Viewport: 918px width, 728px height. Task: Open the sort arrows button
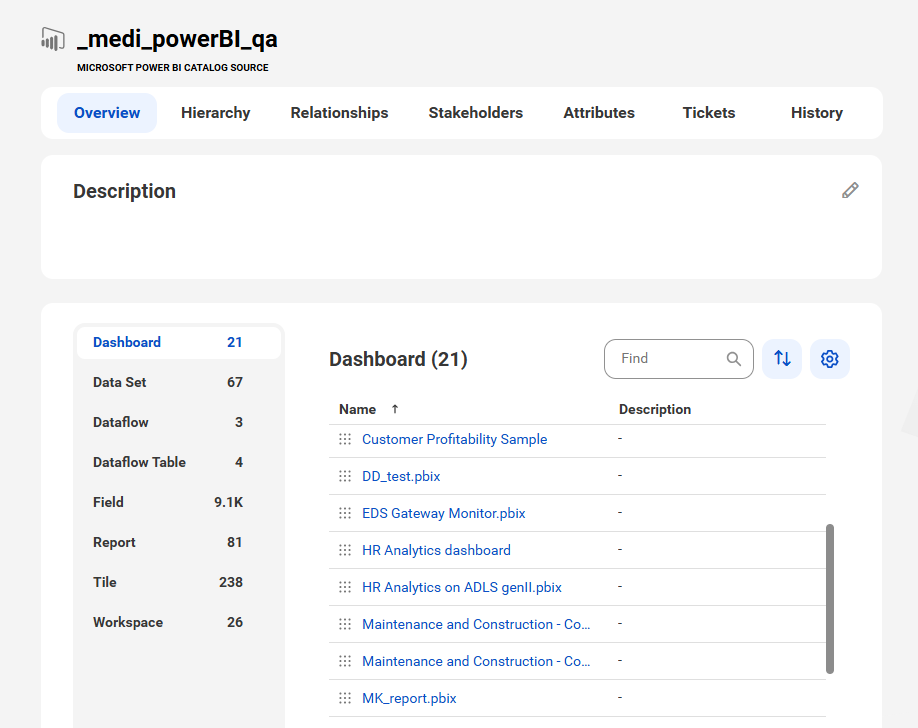coord(782,358)
